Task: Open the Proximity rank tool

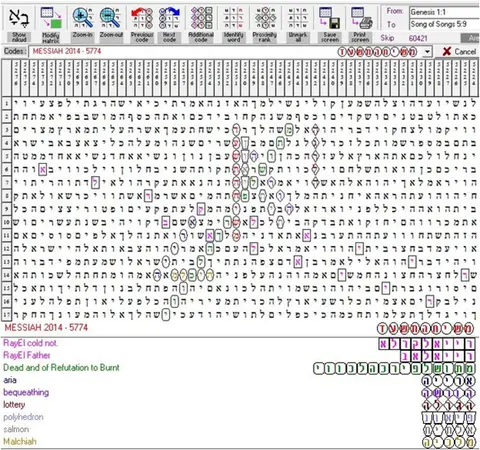Action: point(265,18)
